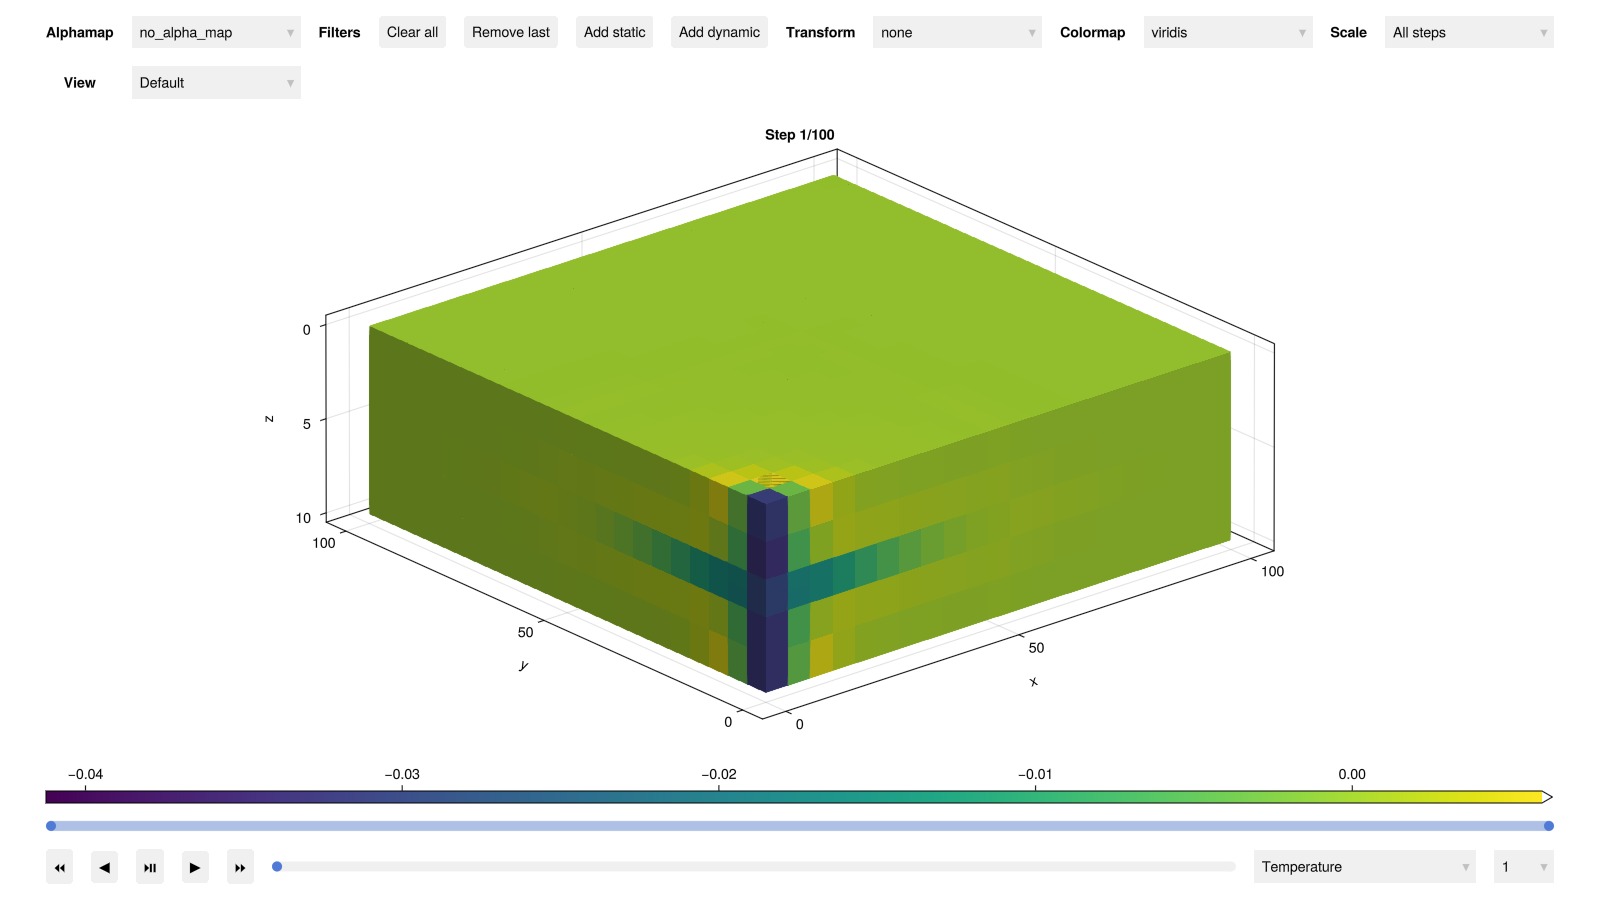The image size is (1600, 900).
Task: Step backward with the previous-frame arrow
Action: click(104, 867)
